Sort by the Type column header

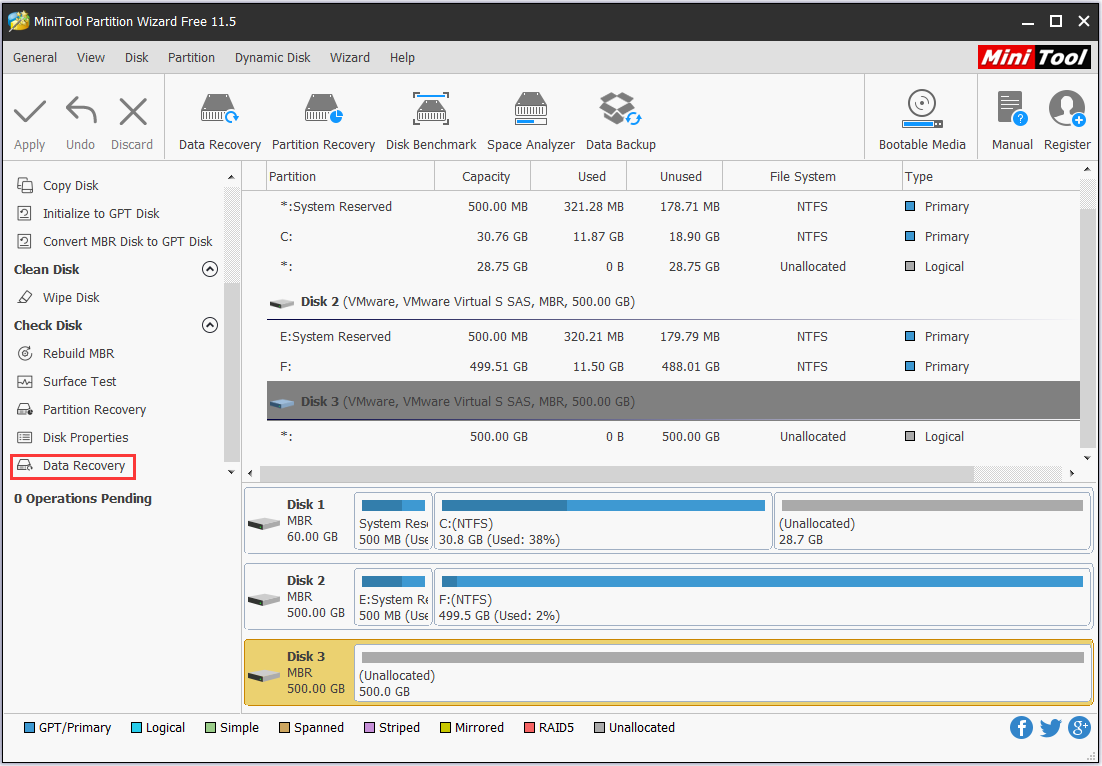(x=991, y=176)
